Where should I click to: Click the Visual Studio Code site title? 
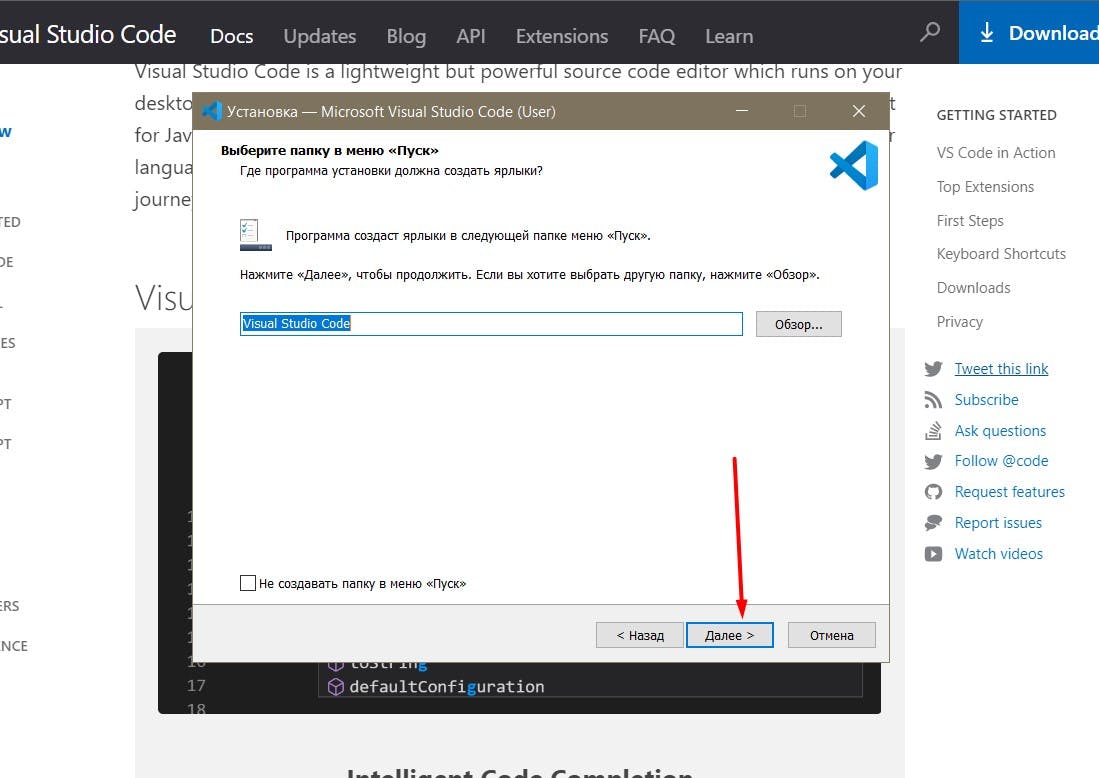tap(88, 34)
